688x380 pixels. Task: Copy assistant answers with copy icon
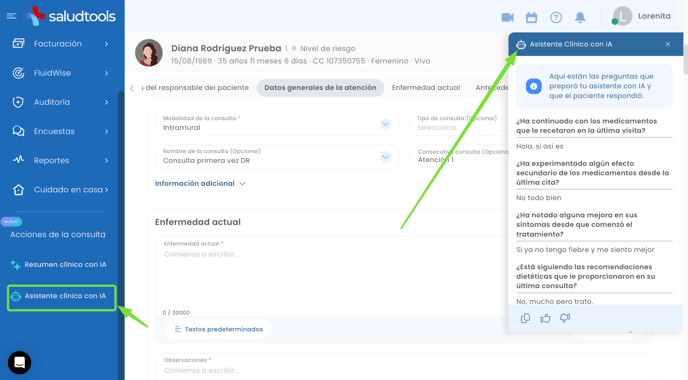pos(525,318)
